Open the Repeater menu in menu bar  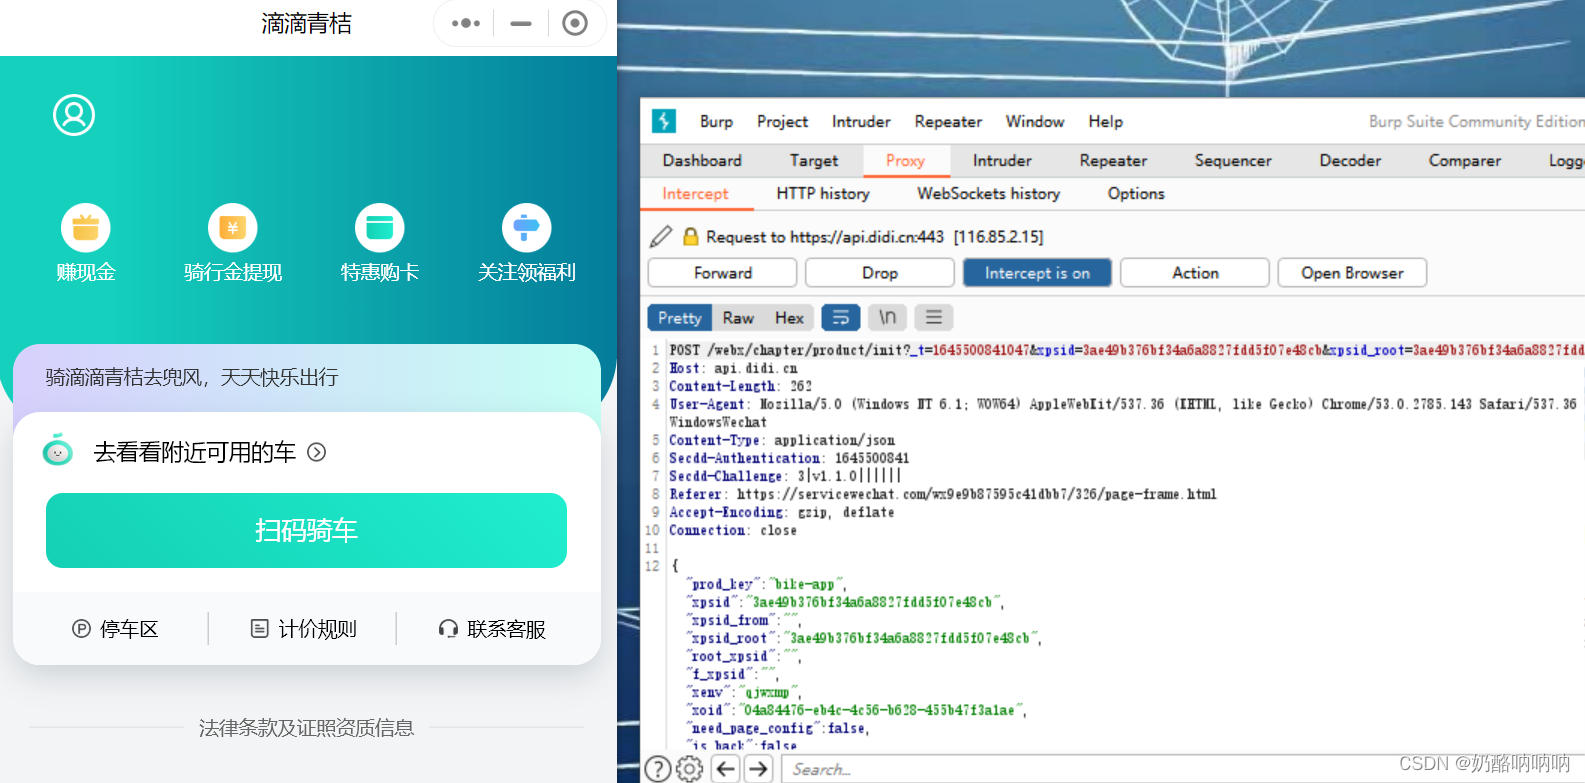click(948, 121)
